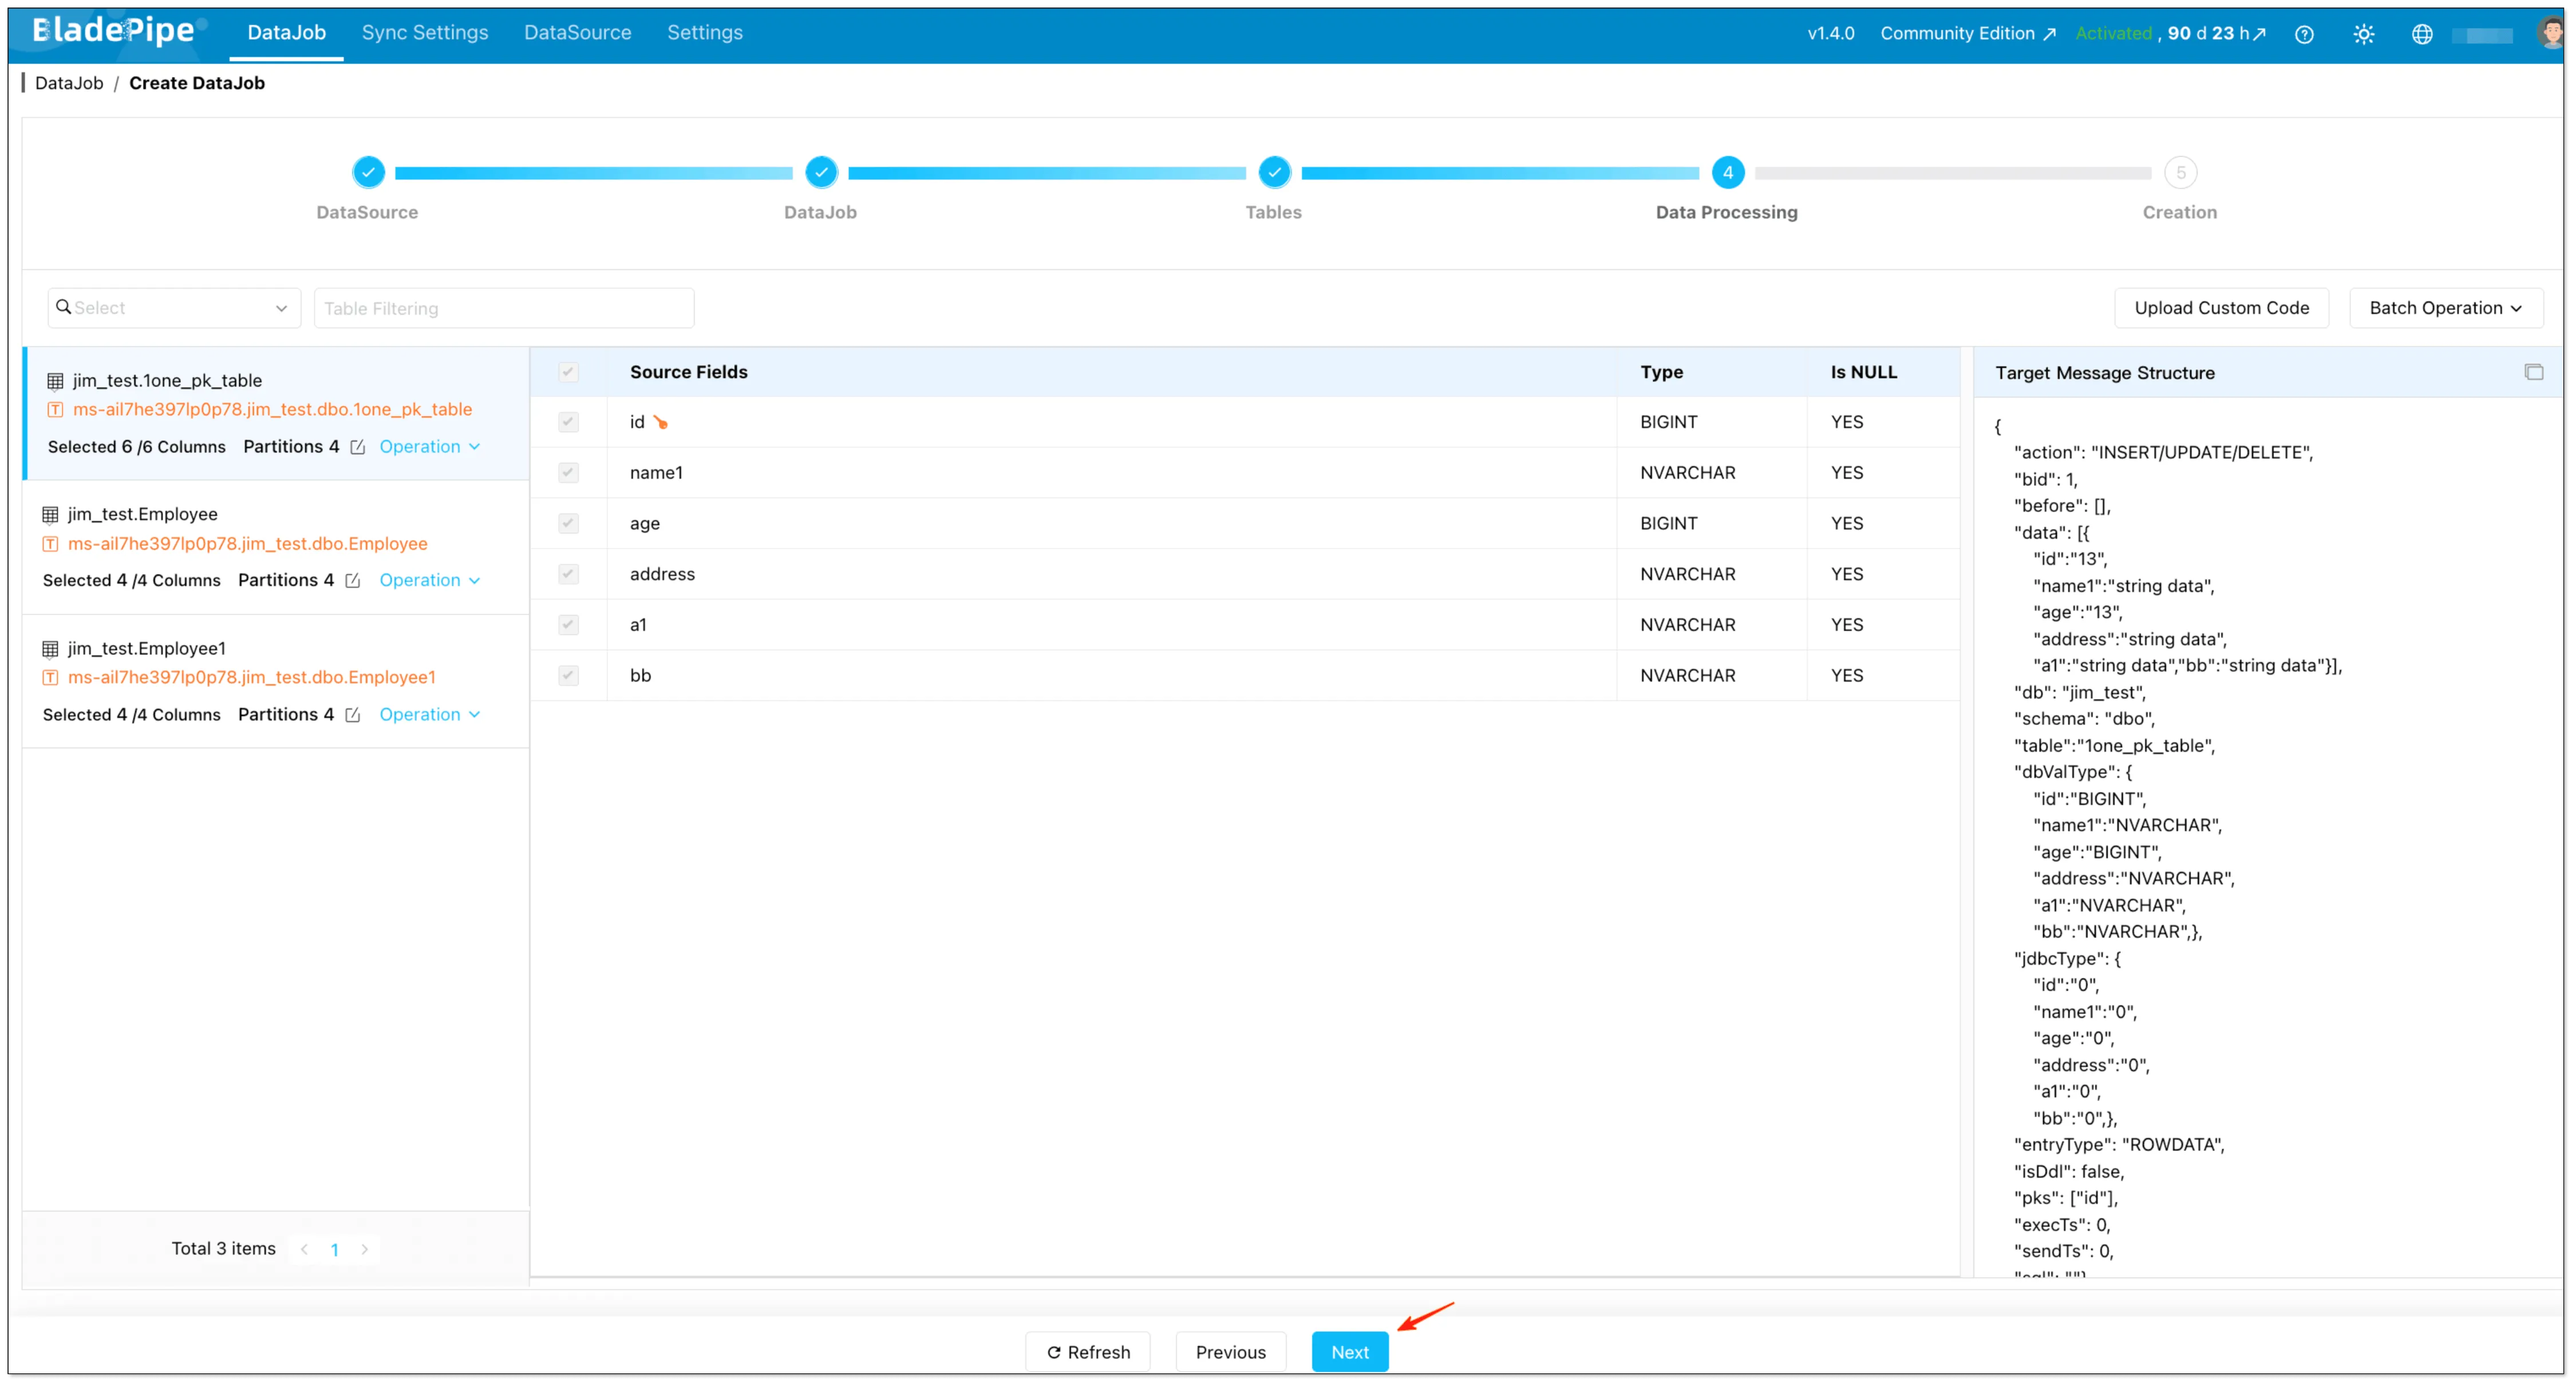Click the Upload Custom Code button
The height and width of the screenshot is (1386, 2576).
pos(2221,307)
